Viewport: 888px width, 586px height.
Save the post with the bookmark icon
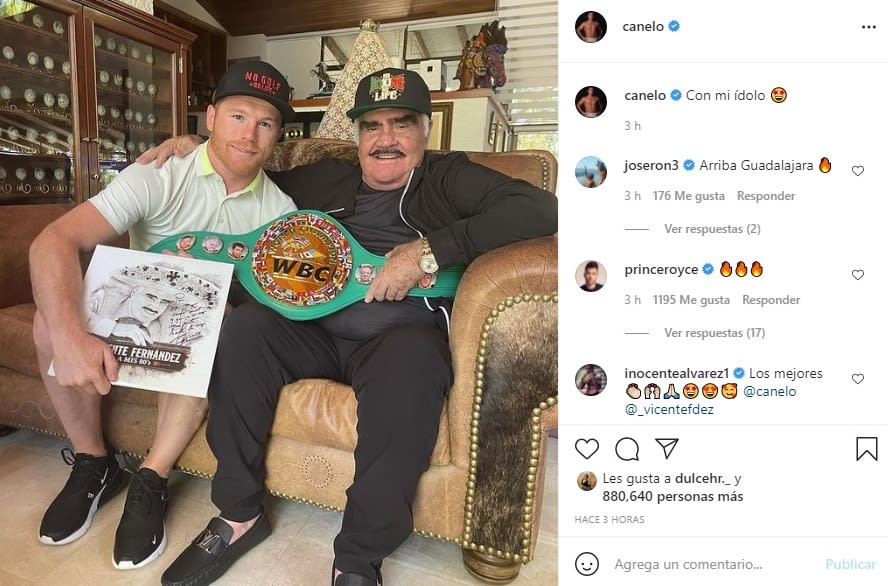point(866,448)
